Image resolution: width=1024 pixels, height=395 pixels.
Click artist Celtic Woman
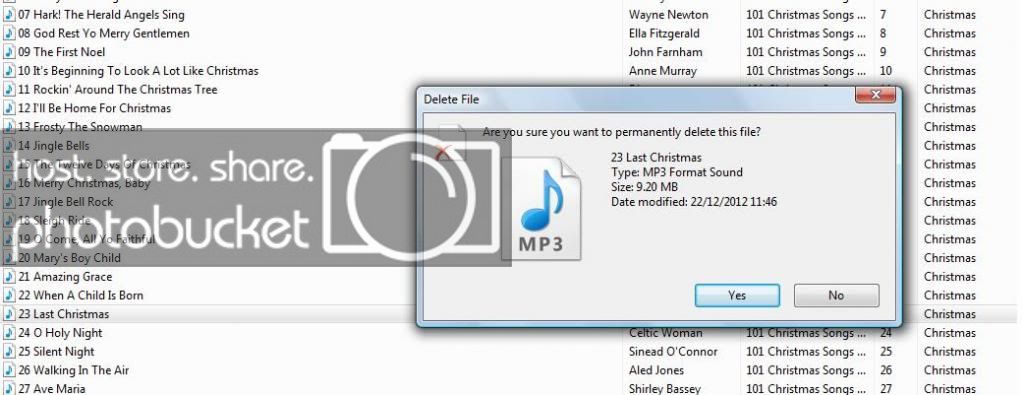tap(665, 333)
